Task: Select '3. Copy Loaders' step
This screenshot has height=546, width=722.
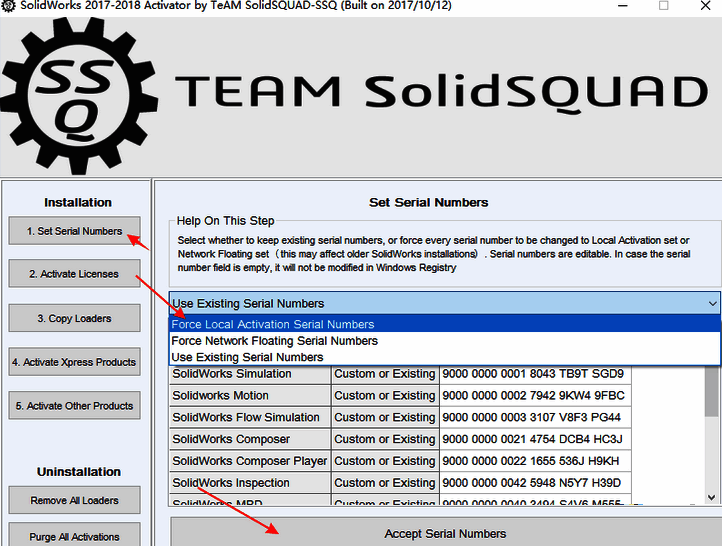Action: tap(74, 318)
